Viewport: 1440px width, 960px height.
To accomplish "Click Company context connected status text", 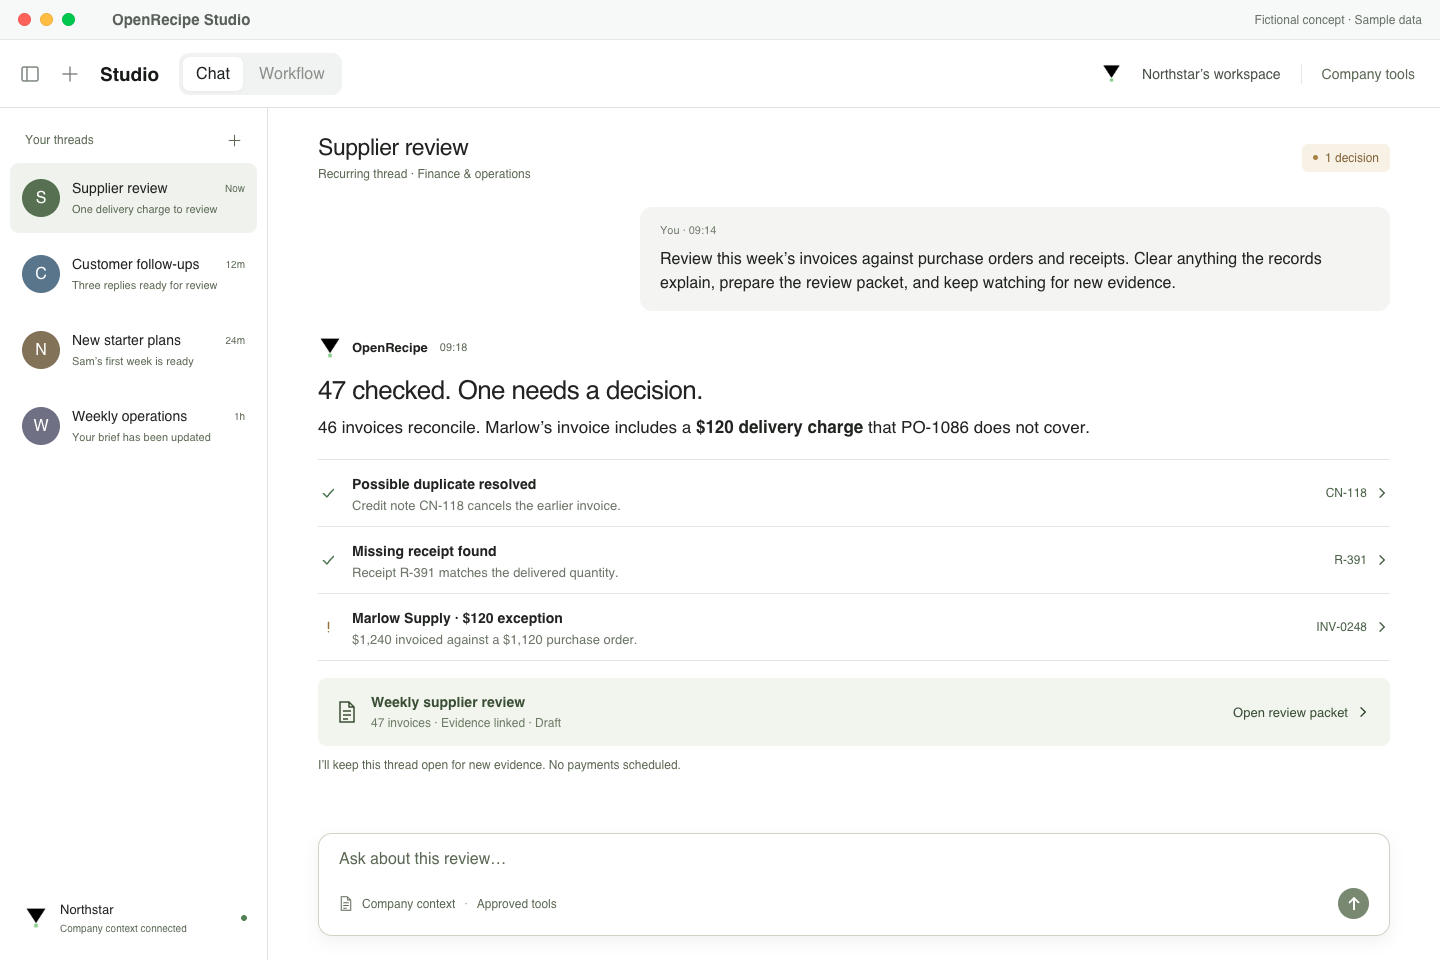I will coord(123,929).
